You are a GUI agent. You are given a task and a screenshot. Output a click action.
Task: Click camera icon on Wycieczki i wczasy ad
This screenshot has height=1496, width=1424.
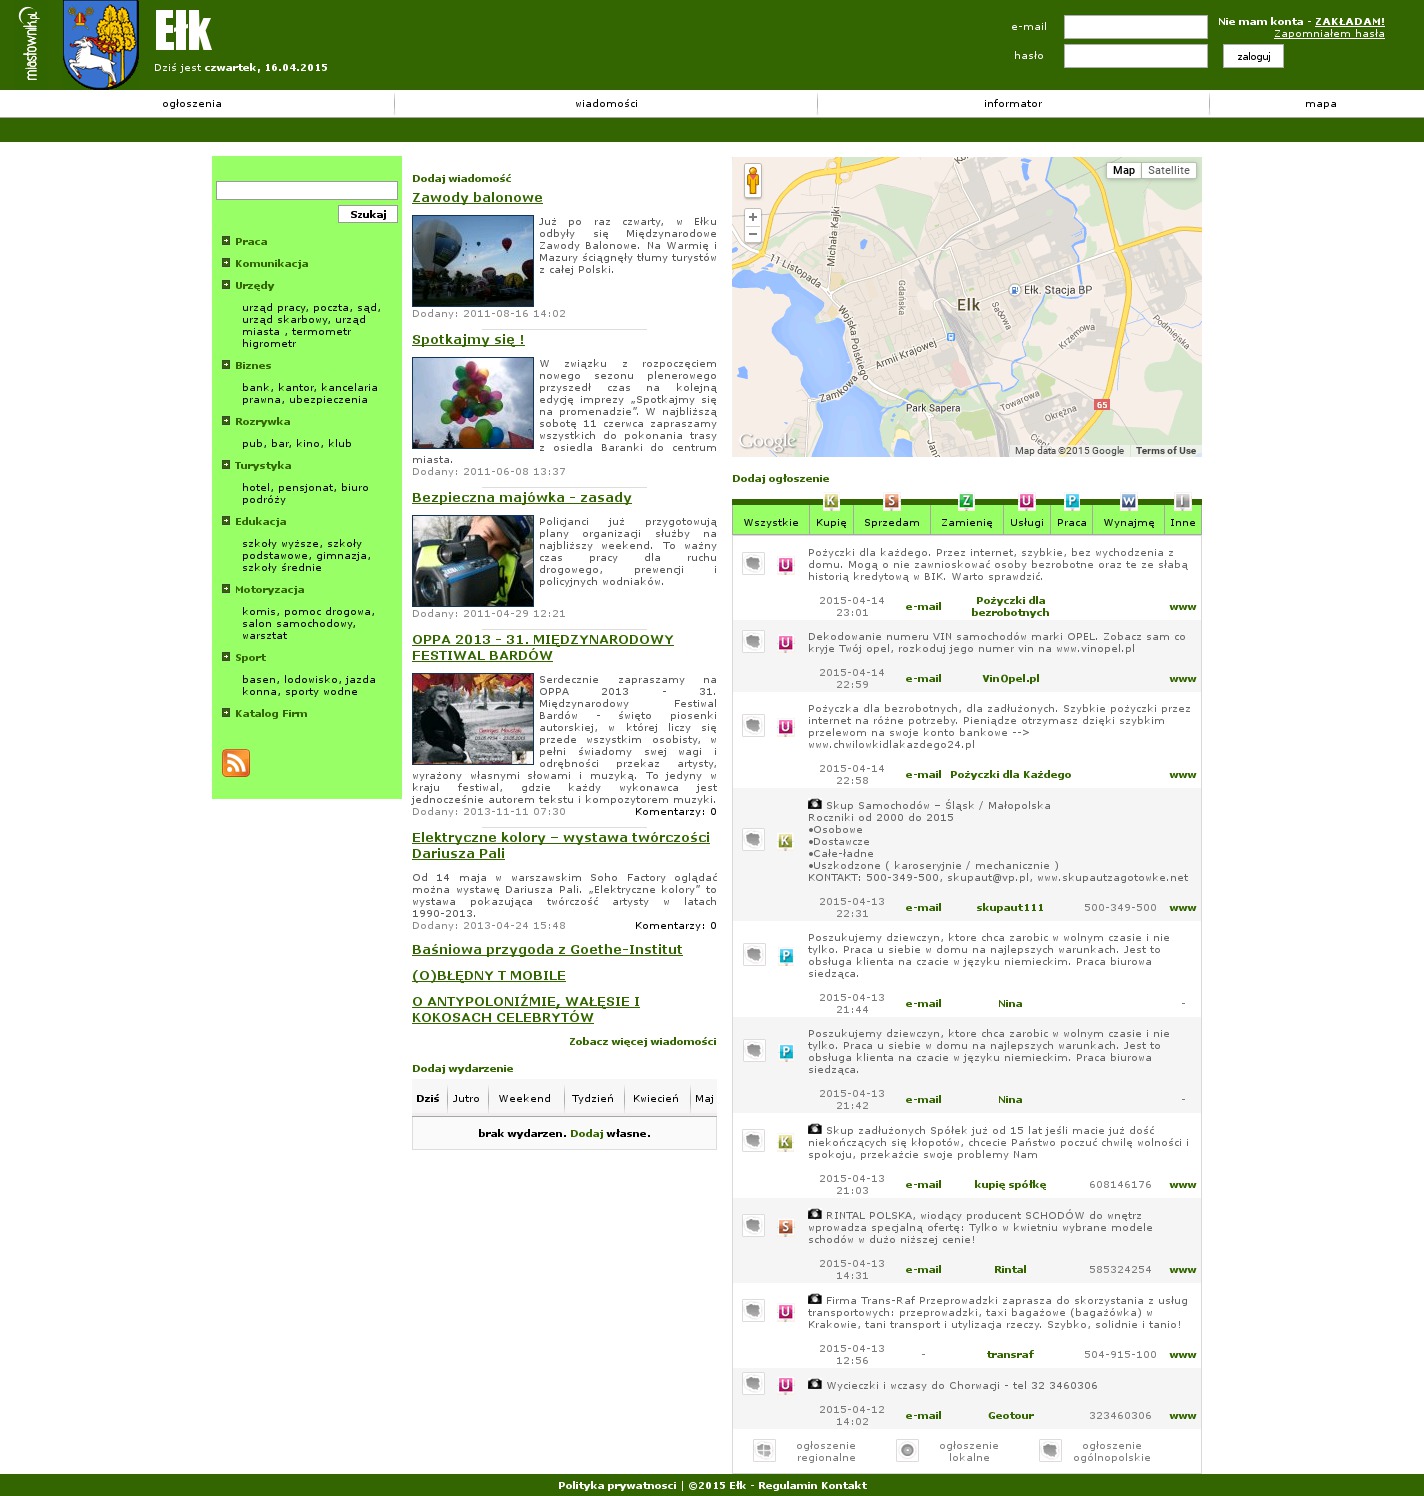click(x=815, y=1384)
